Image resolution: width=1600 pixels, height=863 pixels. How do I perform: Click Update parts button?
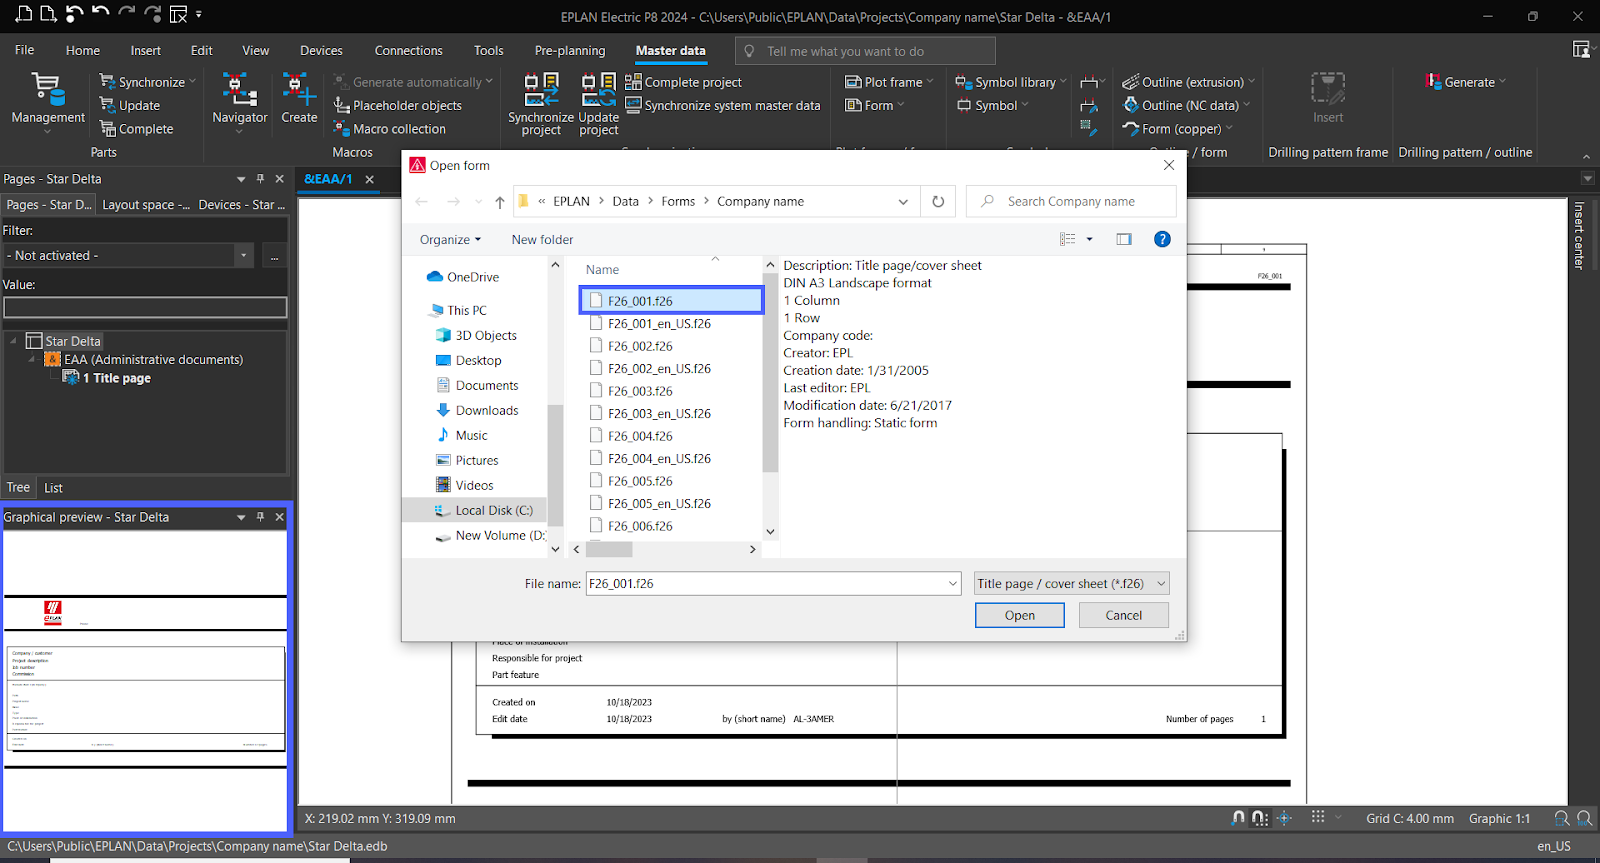pos(130,105)
